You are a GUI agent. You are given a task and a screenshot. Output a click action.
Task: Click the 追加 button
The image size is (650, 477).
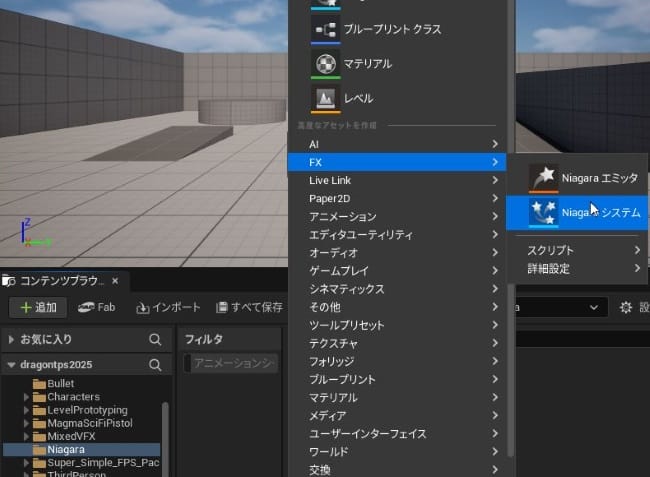tap(38, 308)
